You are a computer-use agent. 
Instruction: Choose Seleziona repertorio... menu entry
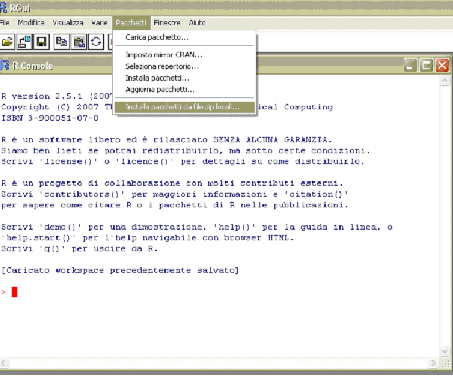(x=185, y=66)
